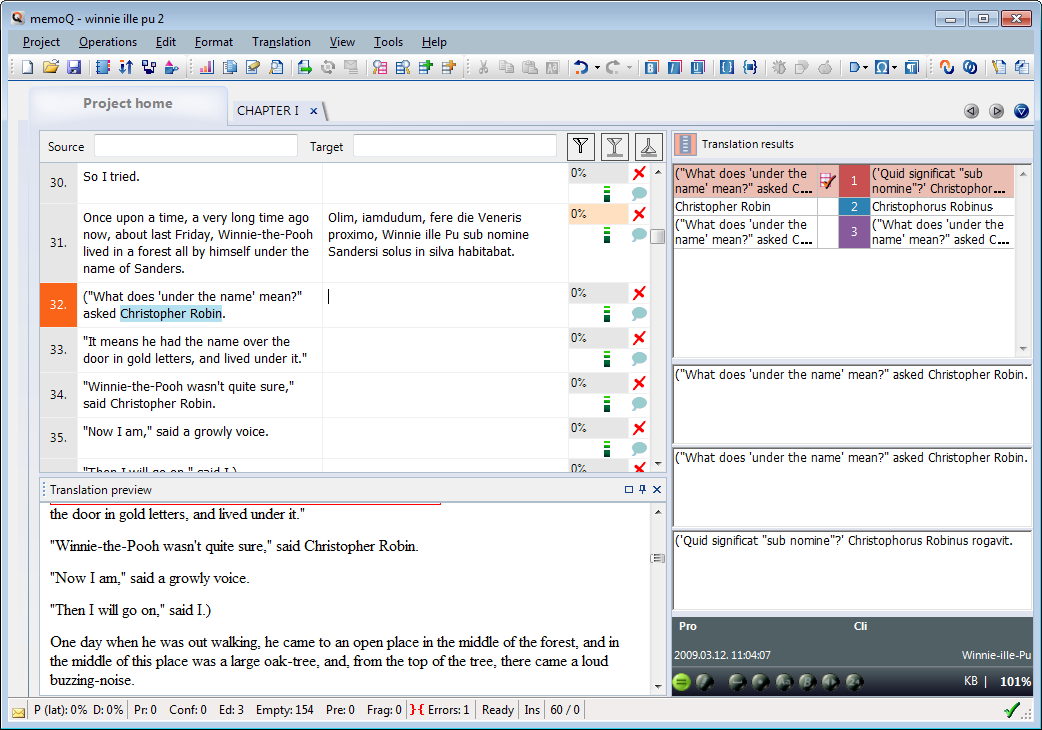Click the pink concordance lookup icon
Image resolution: width=1042 pixels, height=730 pixels.
[379, 67]
